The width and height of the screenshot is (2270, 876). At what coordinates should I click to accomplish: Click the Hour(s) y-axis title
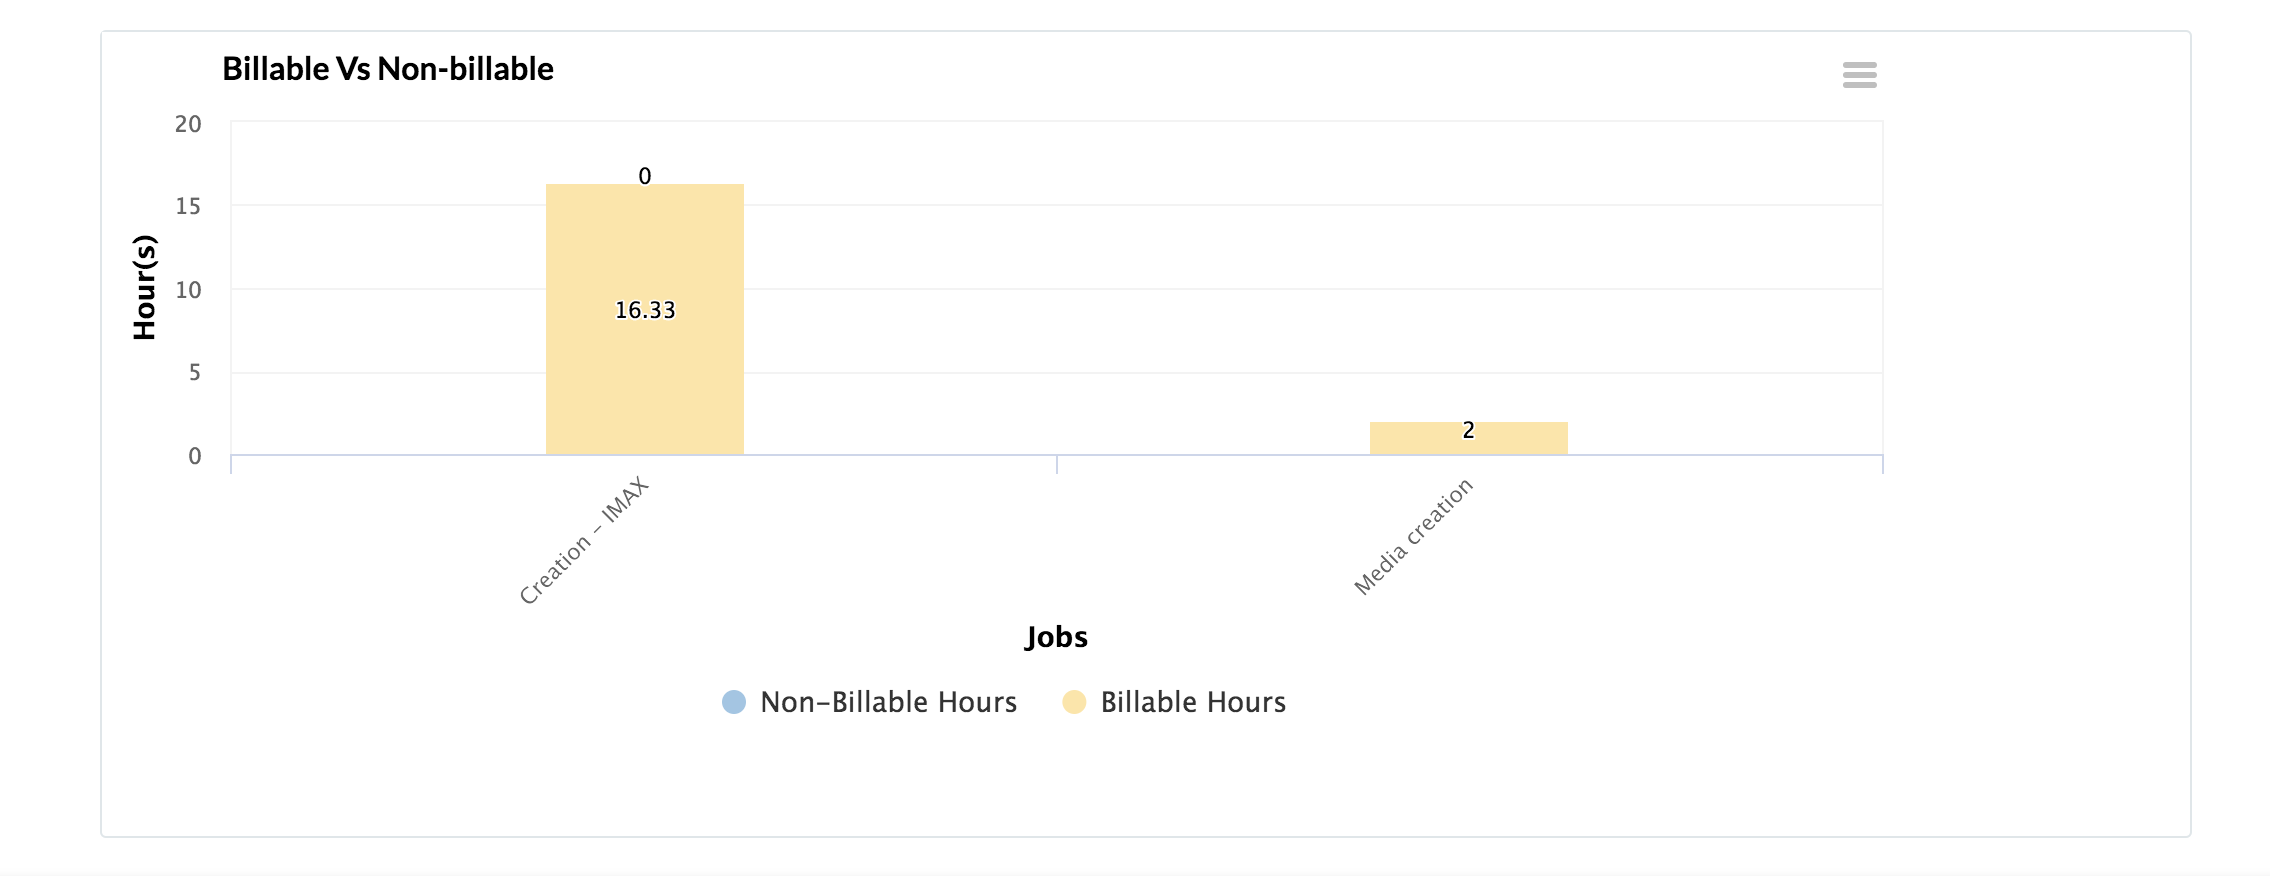(145, 288)
